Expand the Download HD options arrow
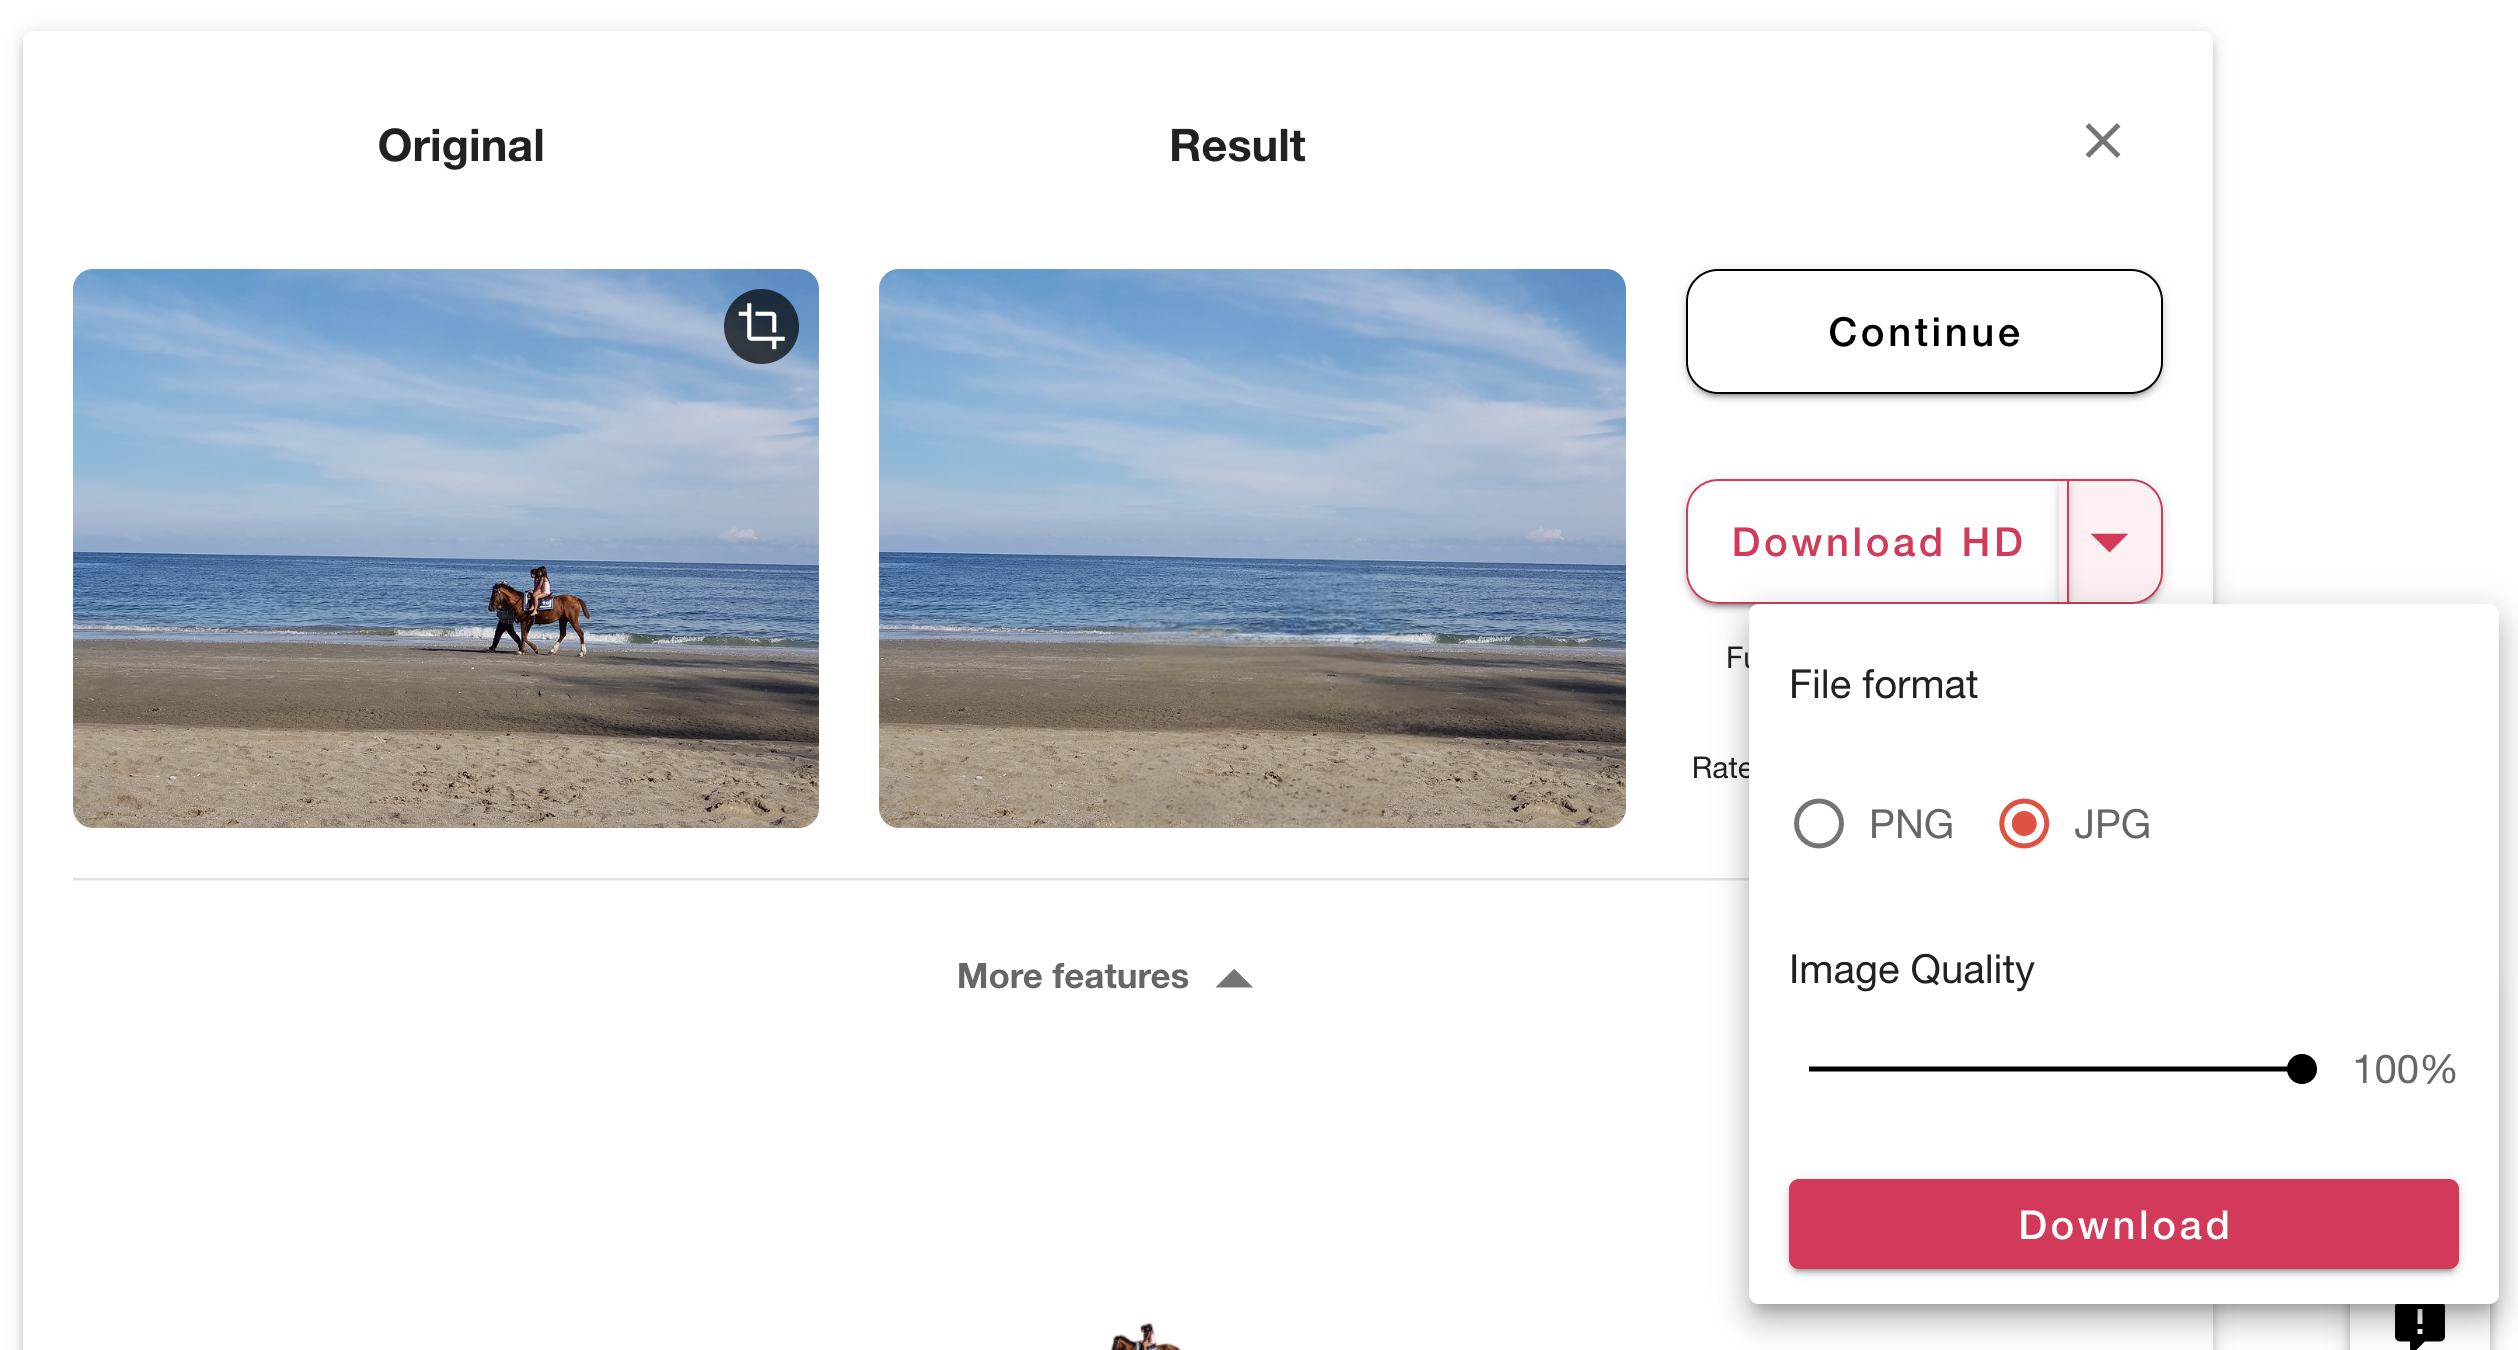 pos(2109,542)
